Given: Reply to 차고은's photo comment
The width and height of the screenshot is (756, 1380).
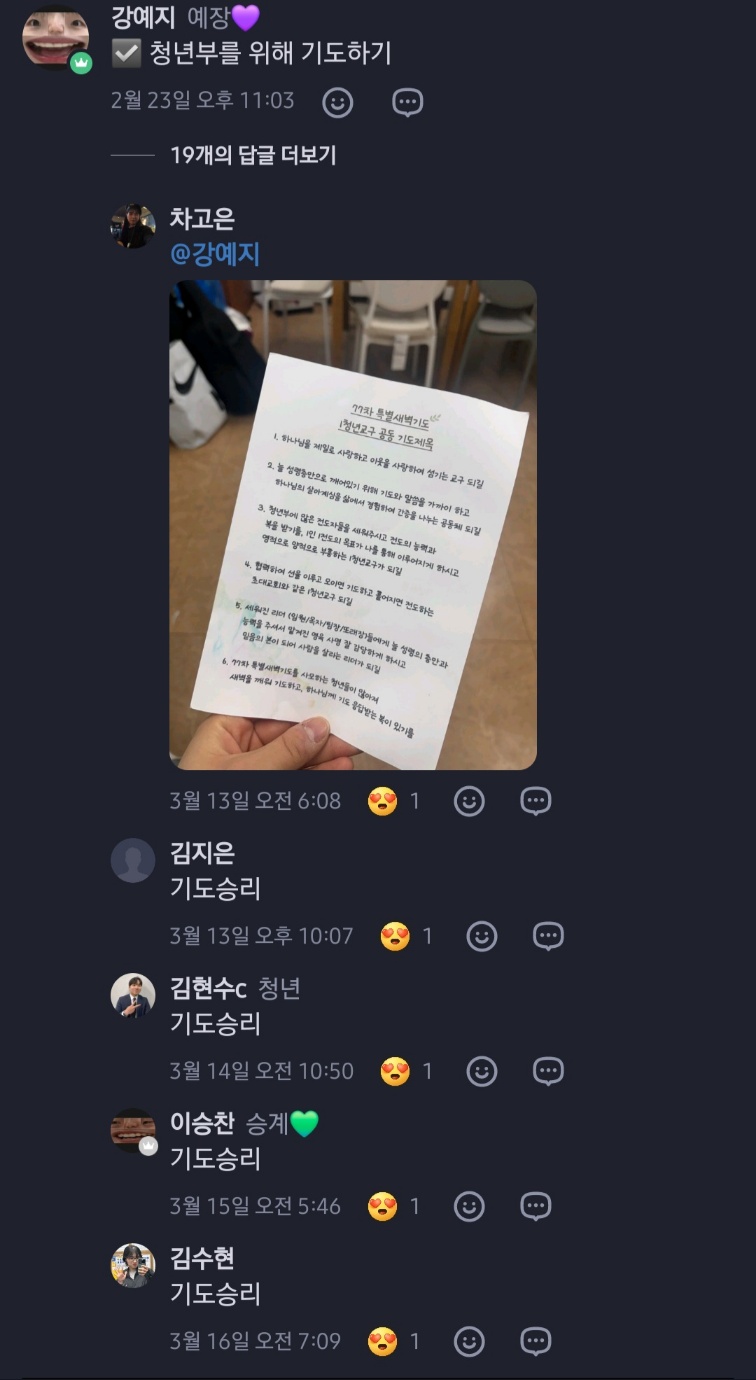Looking at the screenshot, I should click(x=536, y=801).
